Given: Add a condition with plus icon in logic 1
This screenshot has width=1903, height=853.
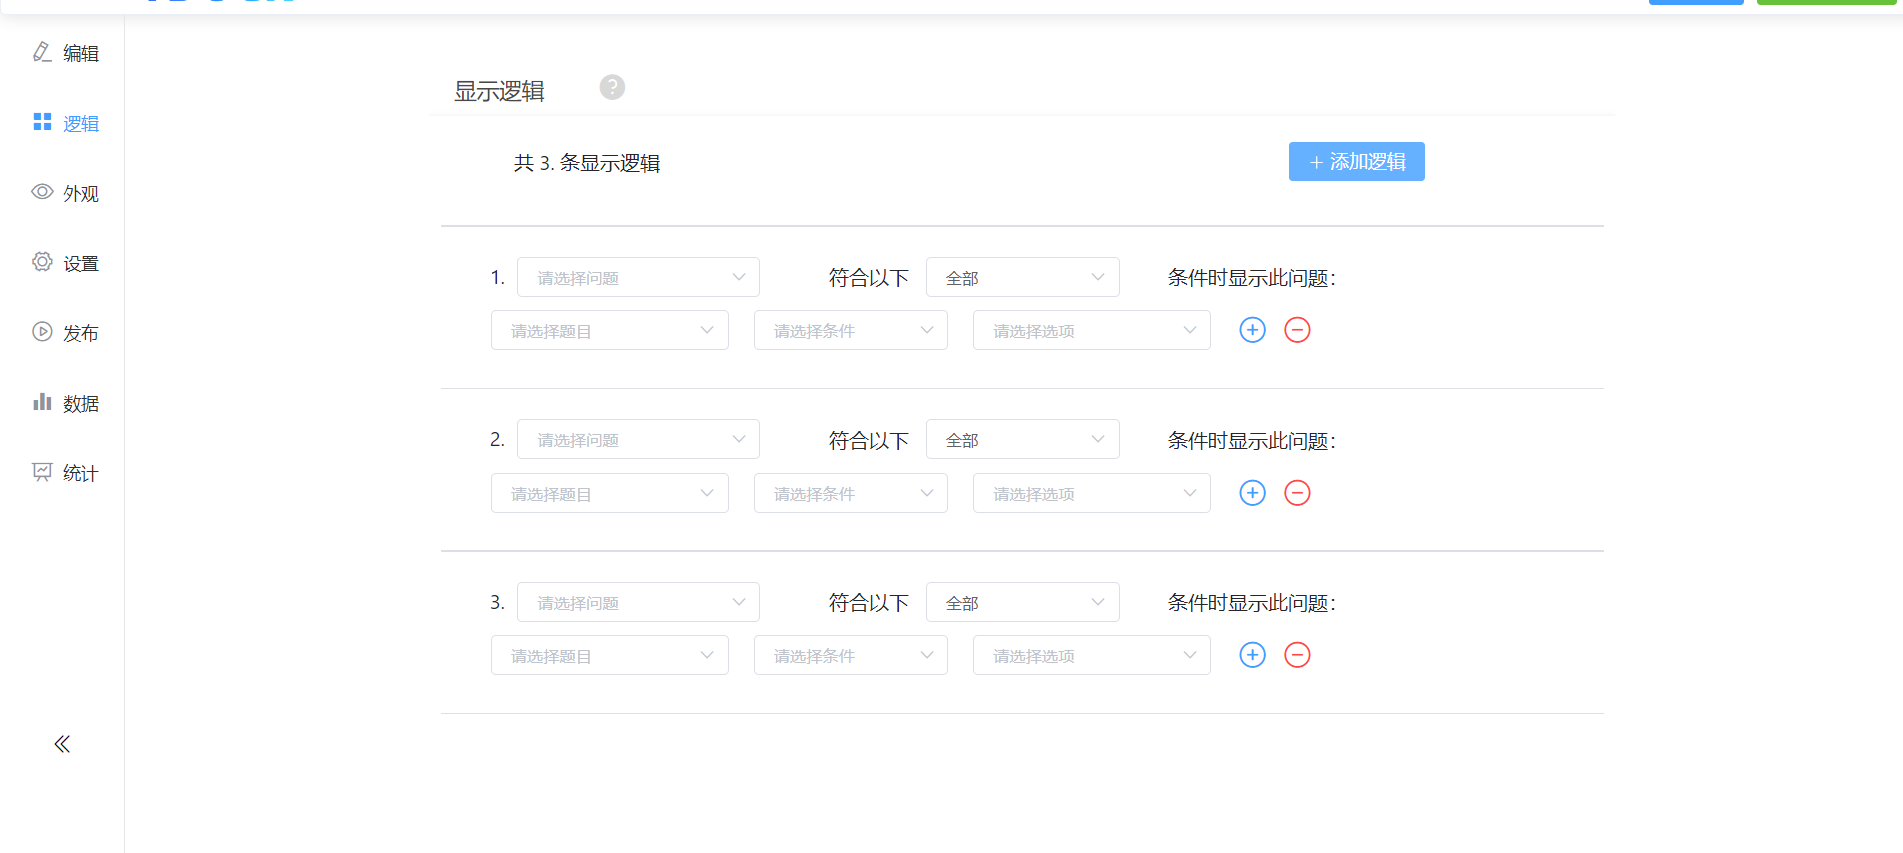Looking at the screenshot, I should click(1252, 330).
